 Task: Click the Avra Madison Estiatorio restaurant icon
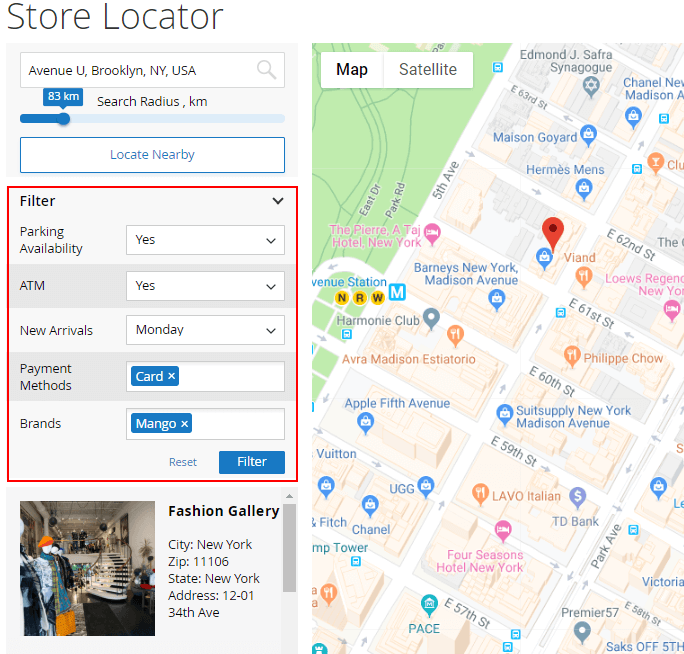(455, 334)
